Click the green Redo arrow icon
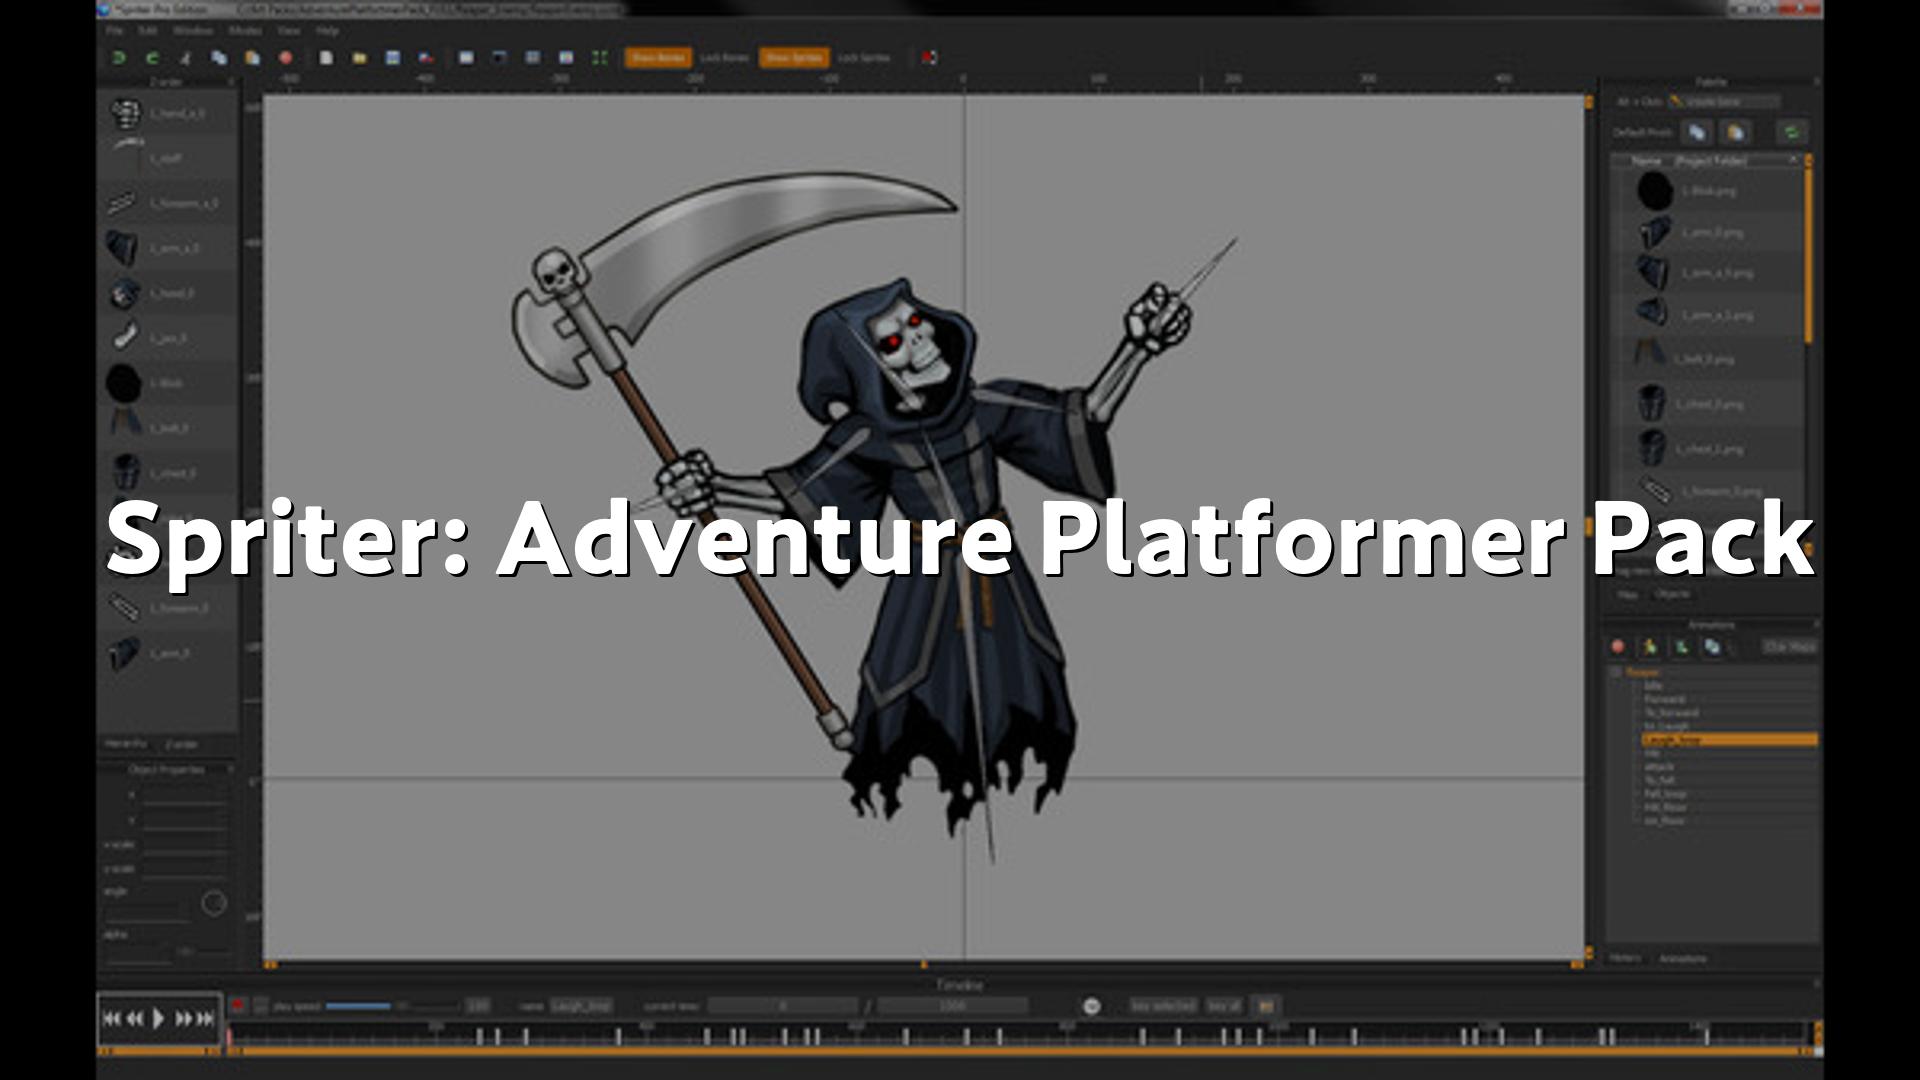1920x1080 pixels. click(153, 58)
